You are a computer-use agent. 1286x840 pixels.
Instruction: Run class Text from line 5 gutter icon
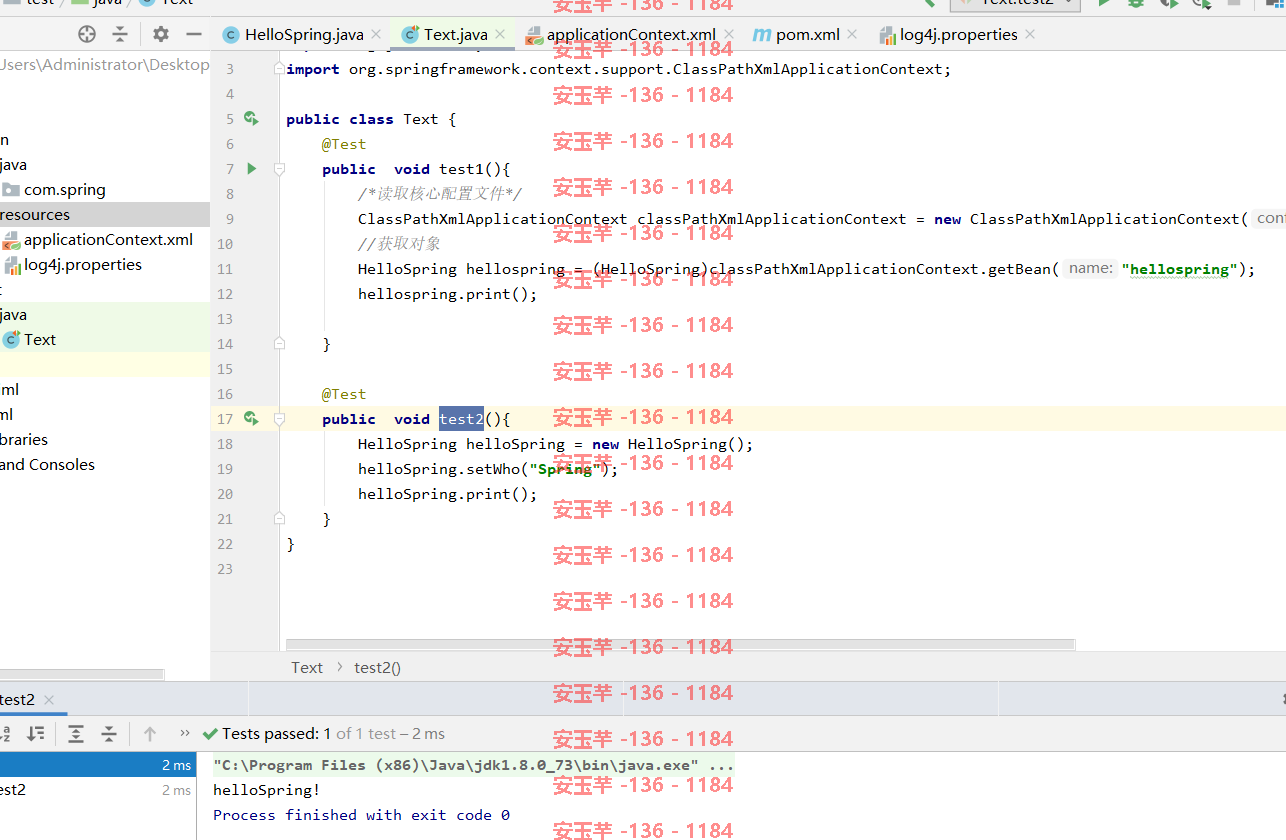coord(251,119)
